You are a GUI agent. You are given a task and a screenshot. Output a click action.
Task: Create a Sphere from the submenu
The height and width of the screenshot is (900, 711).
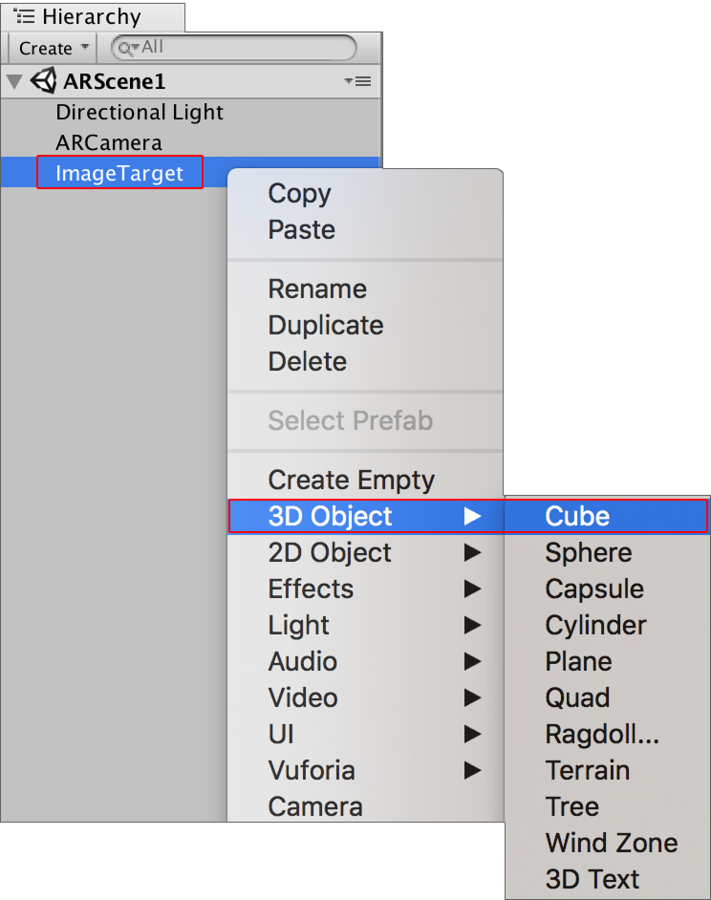607,552
